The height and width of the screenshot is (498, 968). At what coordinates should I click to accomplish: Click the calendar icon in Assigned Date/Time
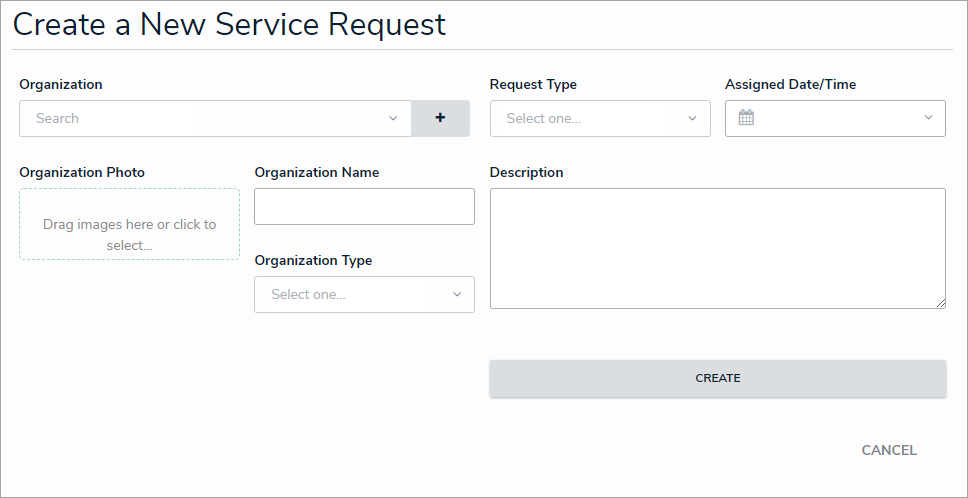point(746,118)
